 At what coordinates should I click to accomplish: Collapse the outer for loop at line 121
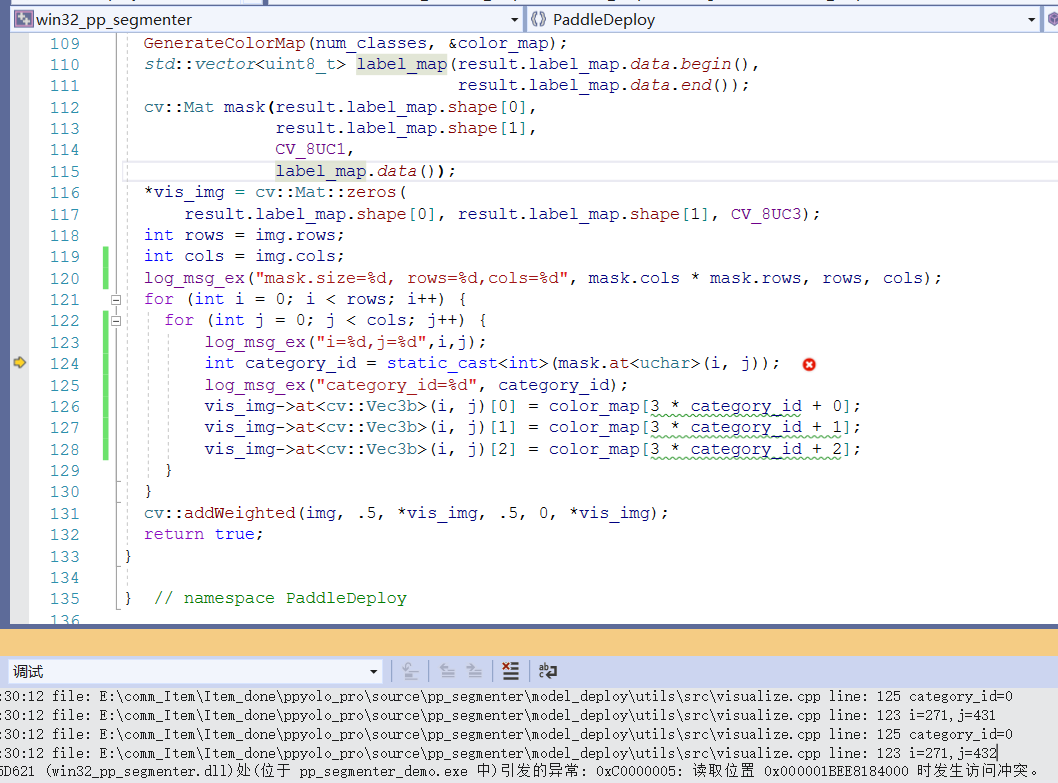coord(116,300)
